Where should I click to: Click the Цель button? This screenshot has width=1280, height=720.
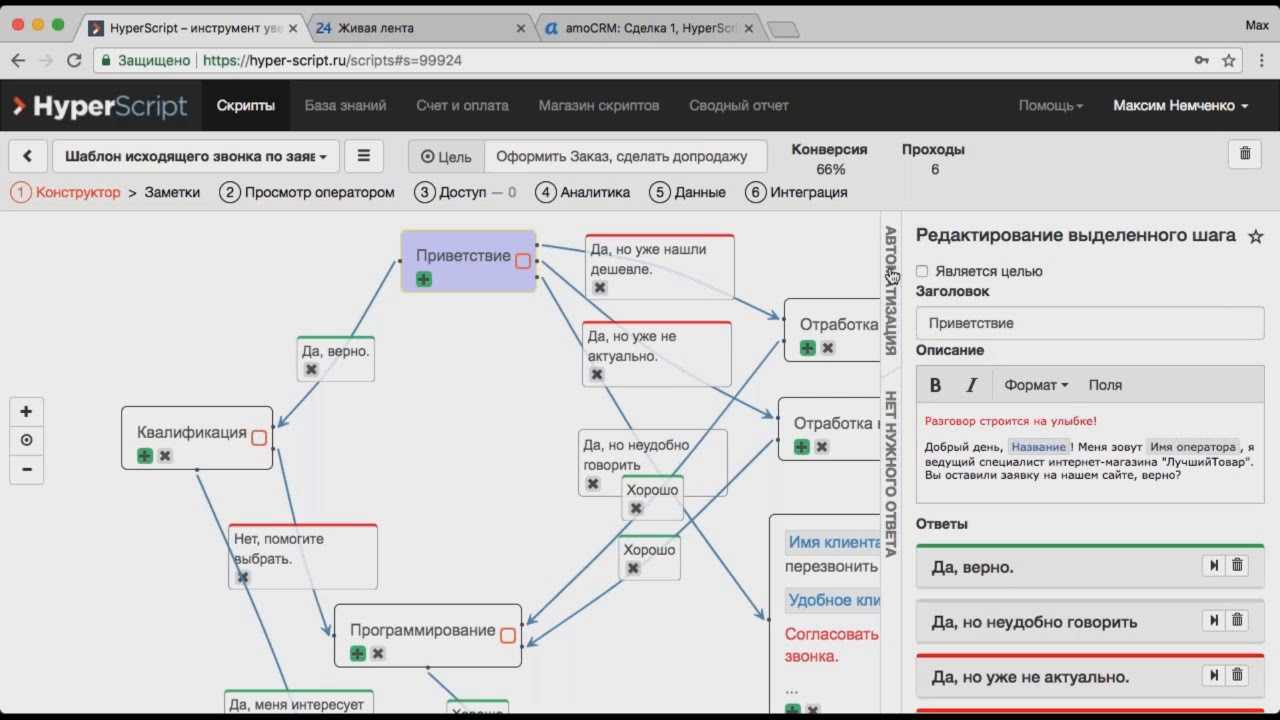point(446,156)
